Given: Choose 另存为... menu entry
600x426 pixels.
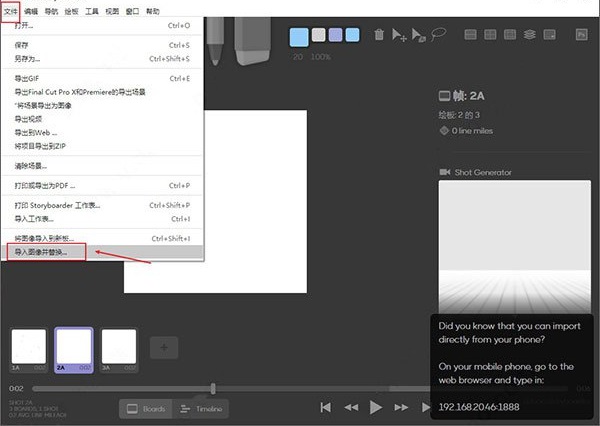Looking at the screenshot, I should pos(102,59).
